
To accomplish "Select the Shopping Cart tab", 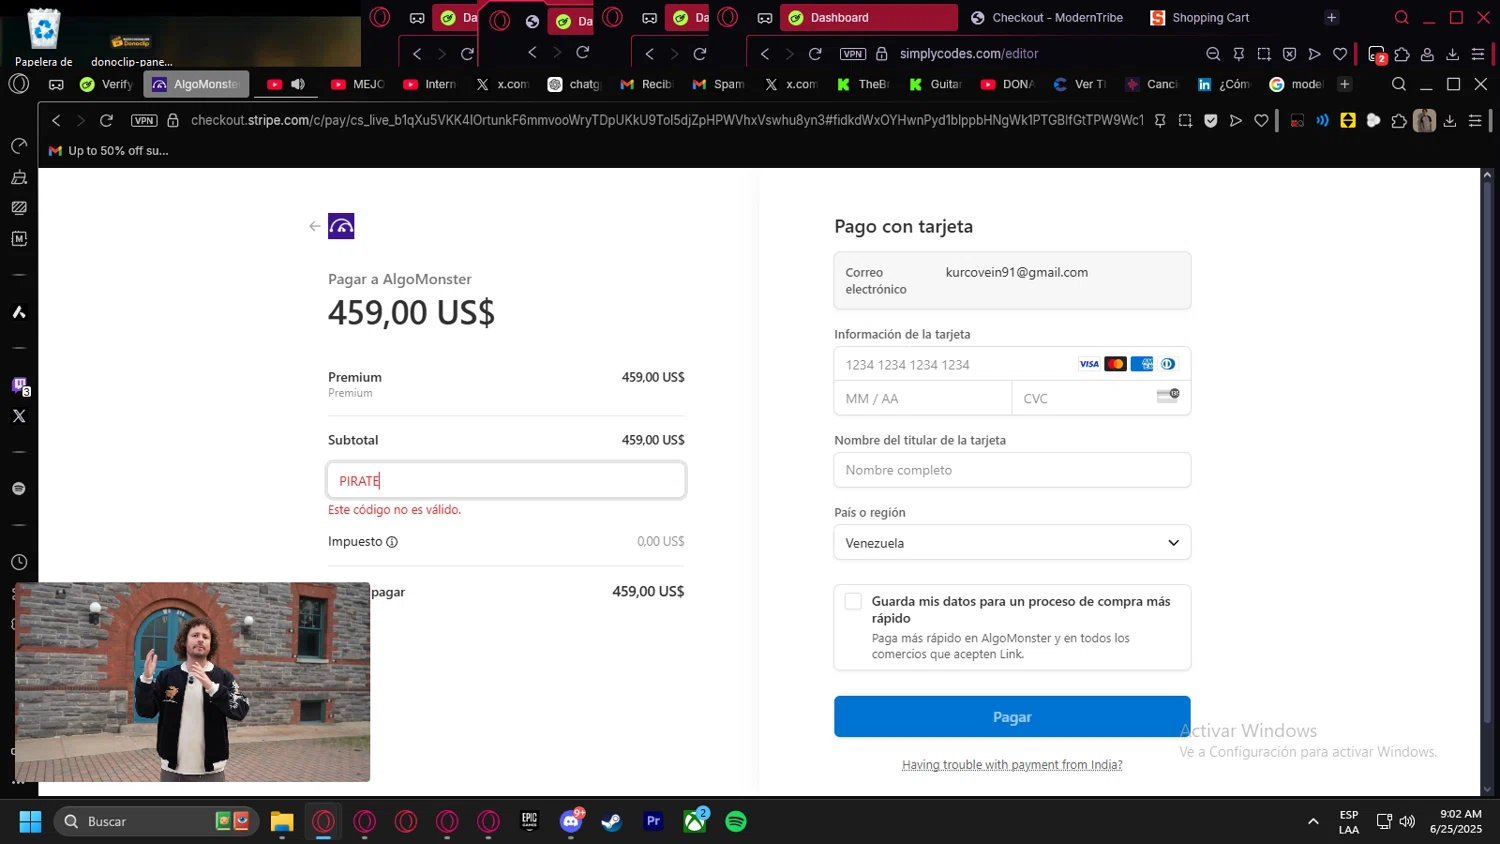I will pyautogui.click(x=1200, y=17).
